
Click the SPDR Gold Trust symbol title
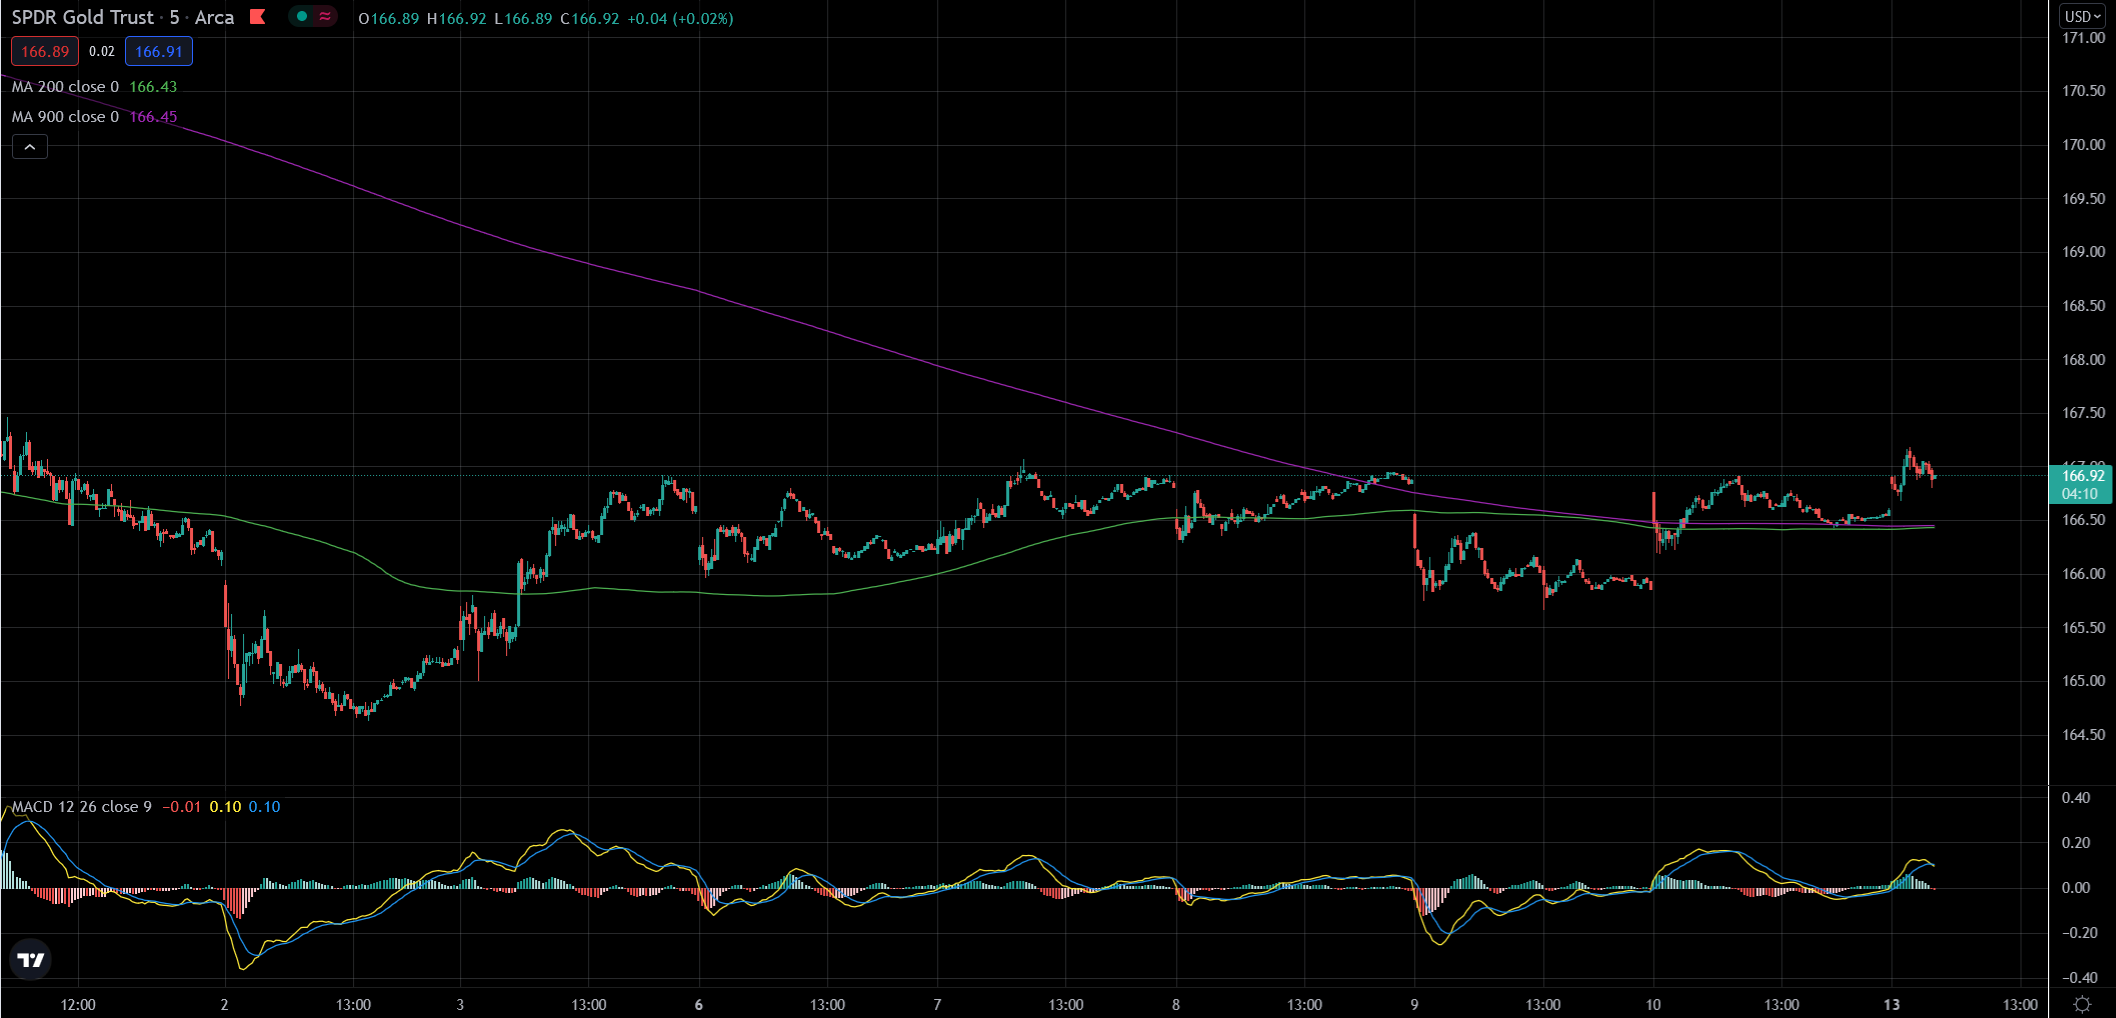(83, 17)
